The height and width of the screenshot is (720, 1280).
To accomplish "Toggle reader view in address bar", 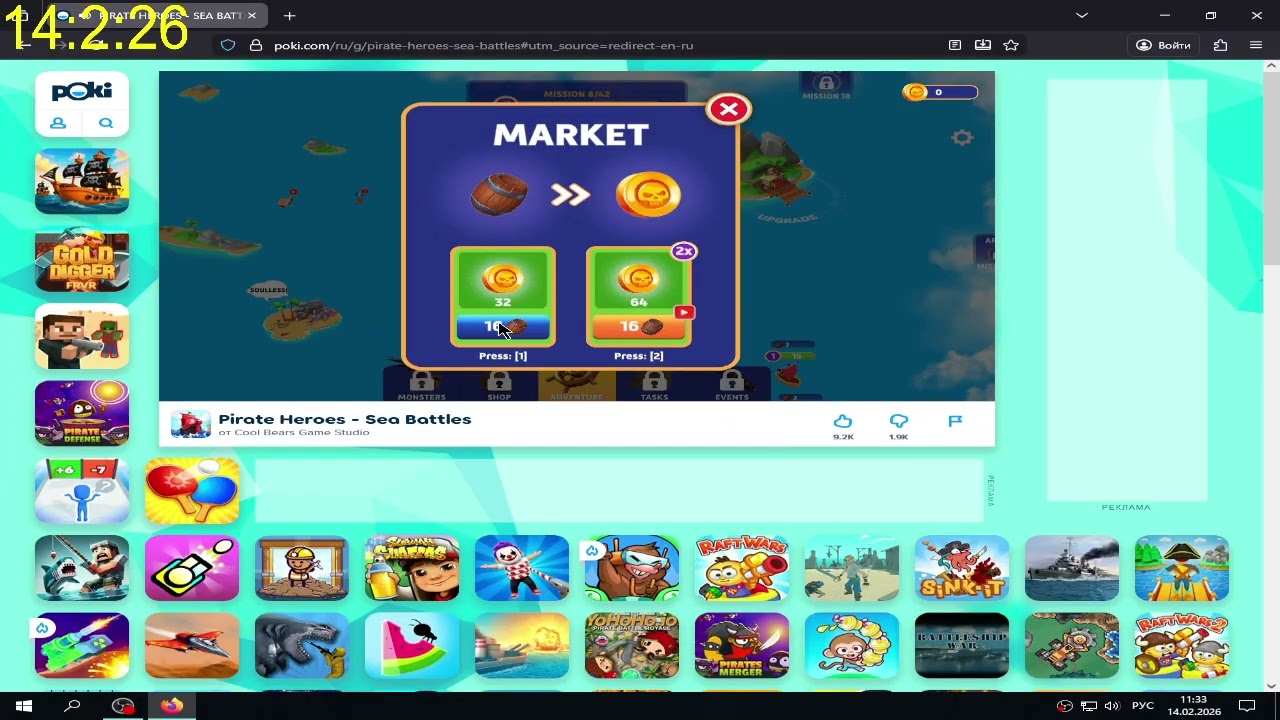I will pos(955,45).
